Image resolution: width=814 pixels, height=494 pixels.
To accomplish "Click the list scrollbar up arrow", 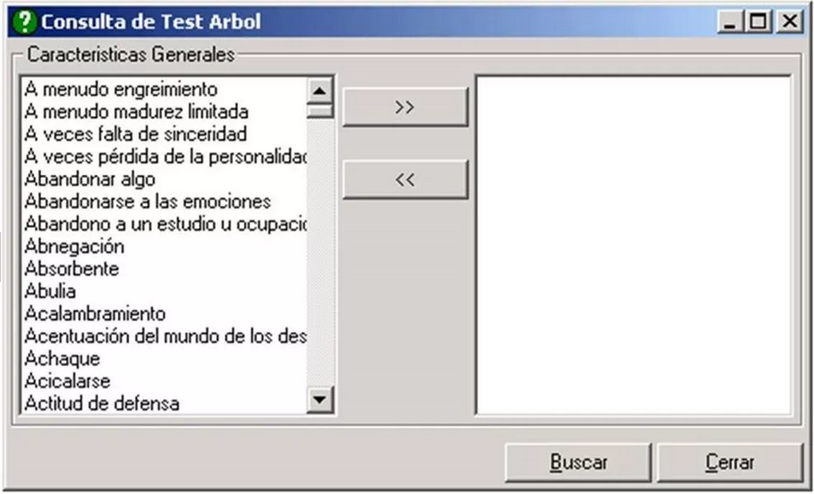I will click(319, 91).
